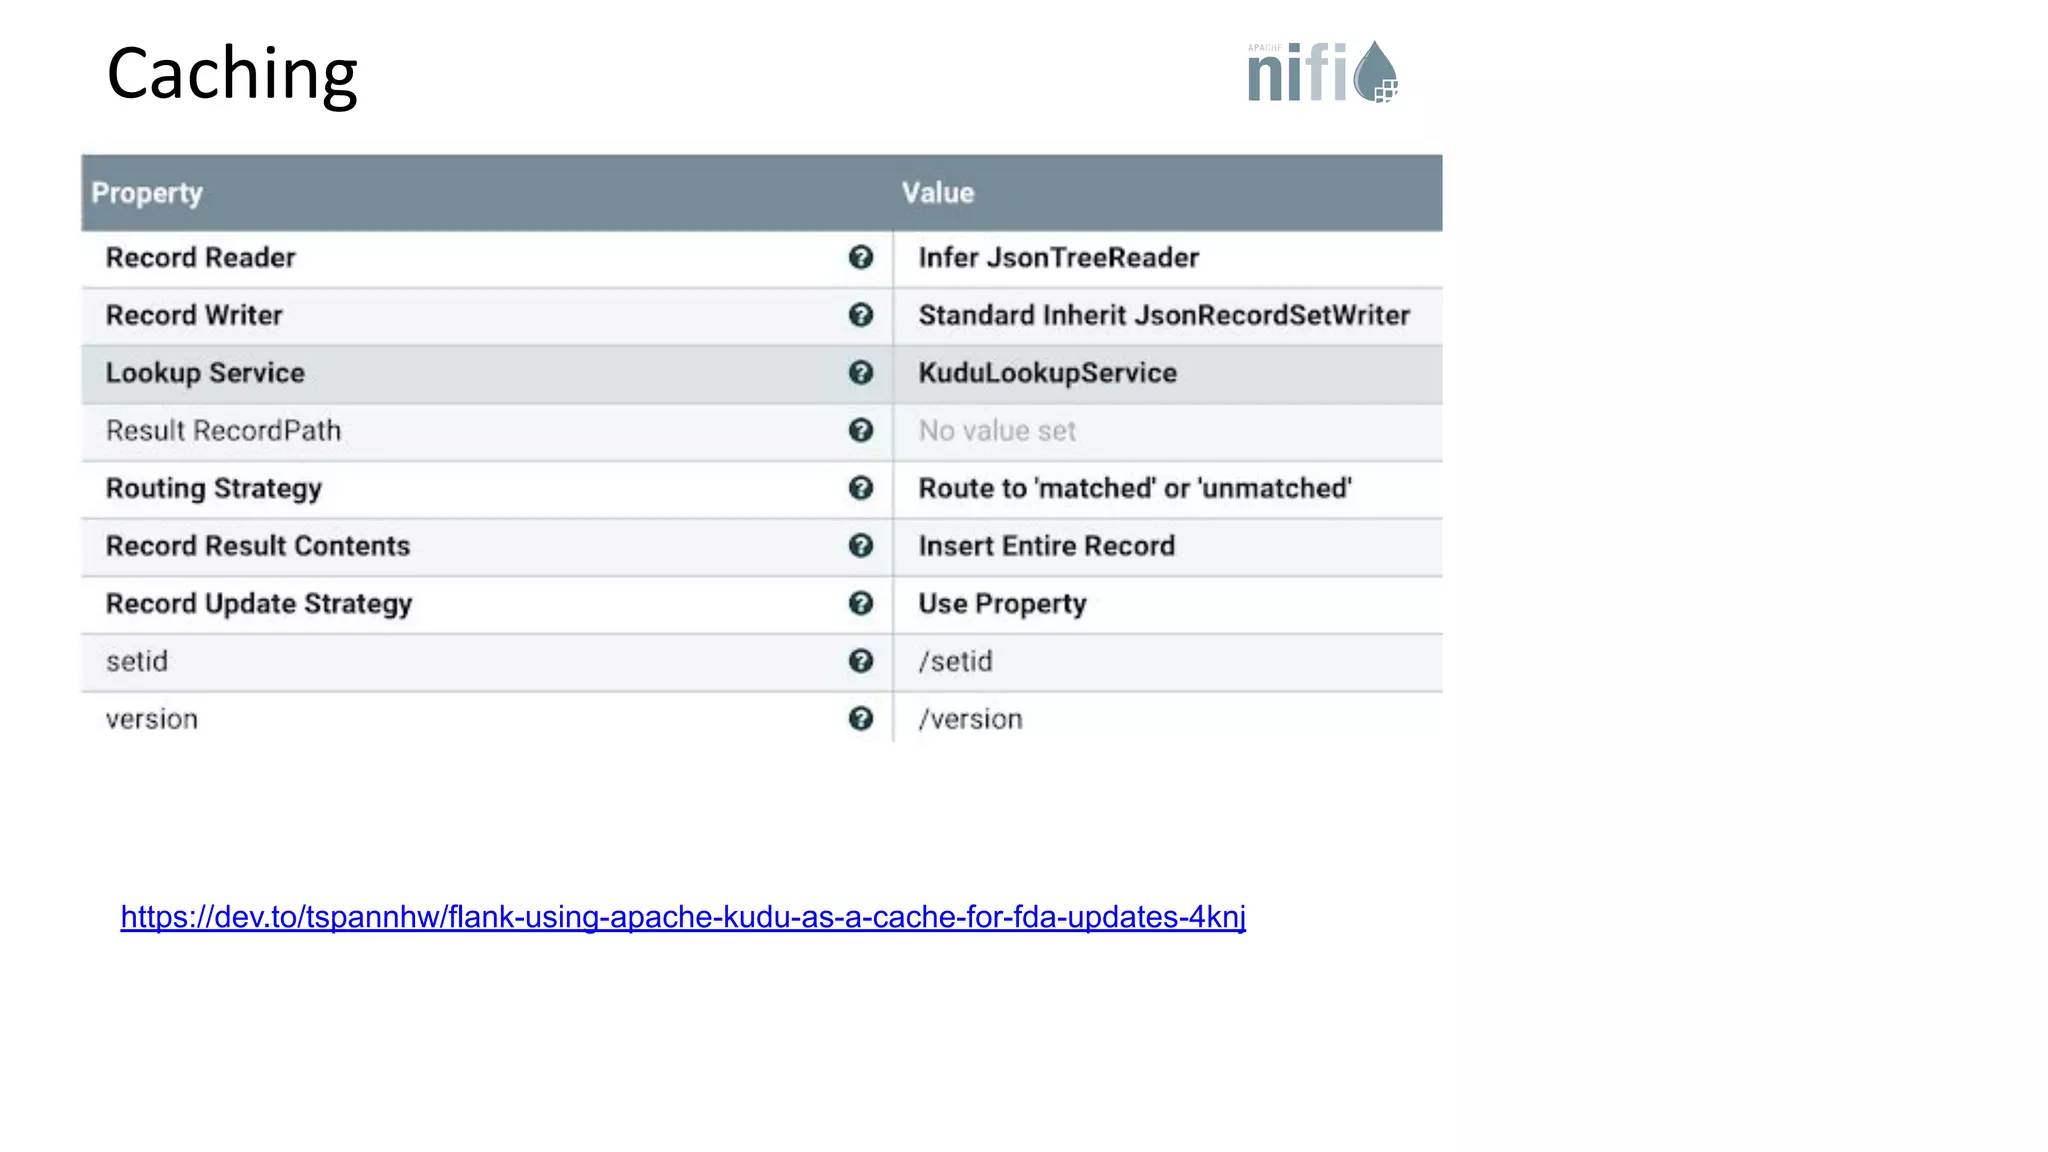Select the KuduLookupService value
The image size is (2048, 1152).
click(x=1047, y=373)
